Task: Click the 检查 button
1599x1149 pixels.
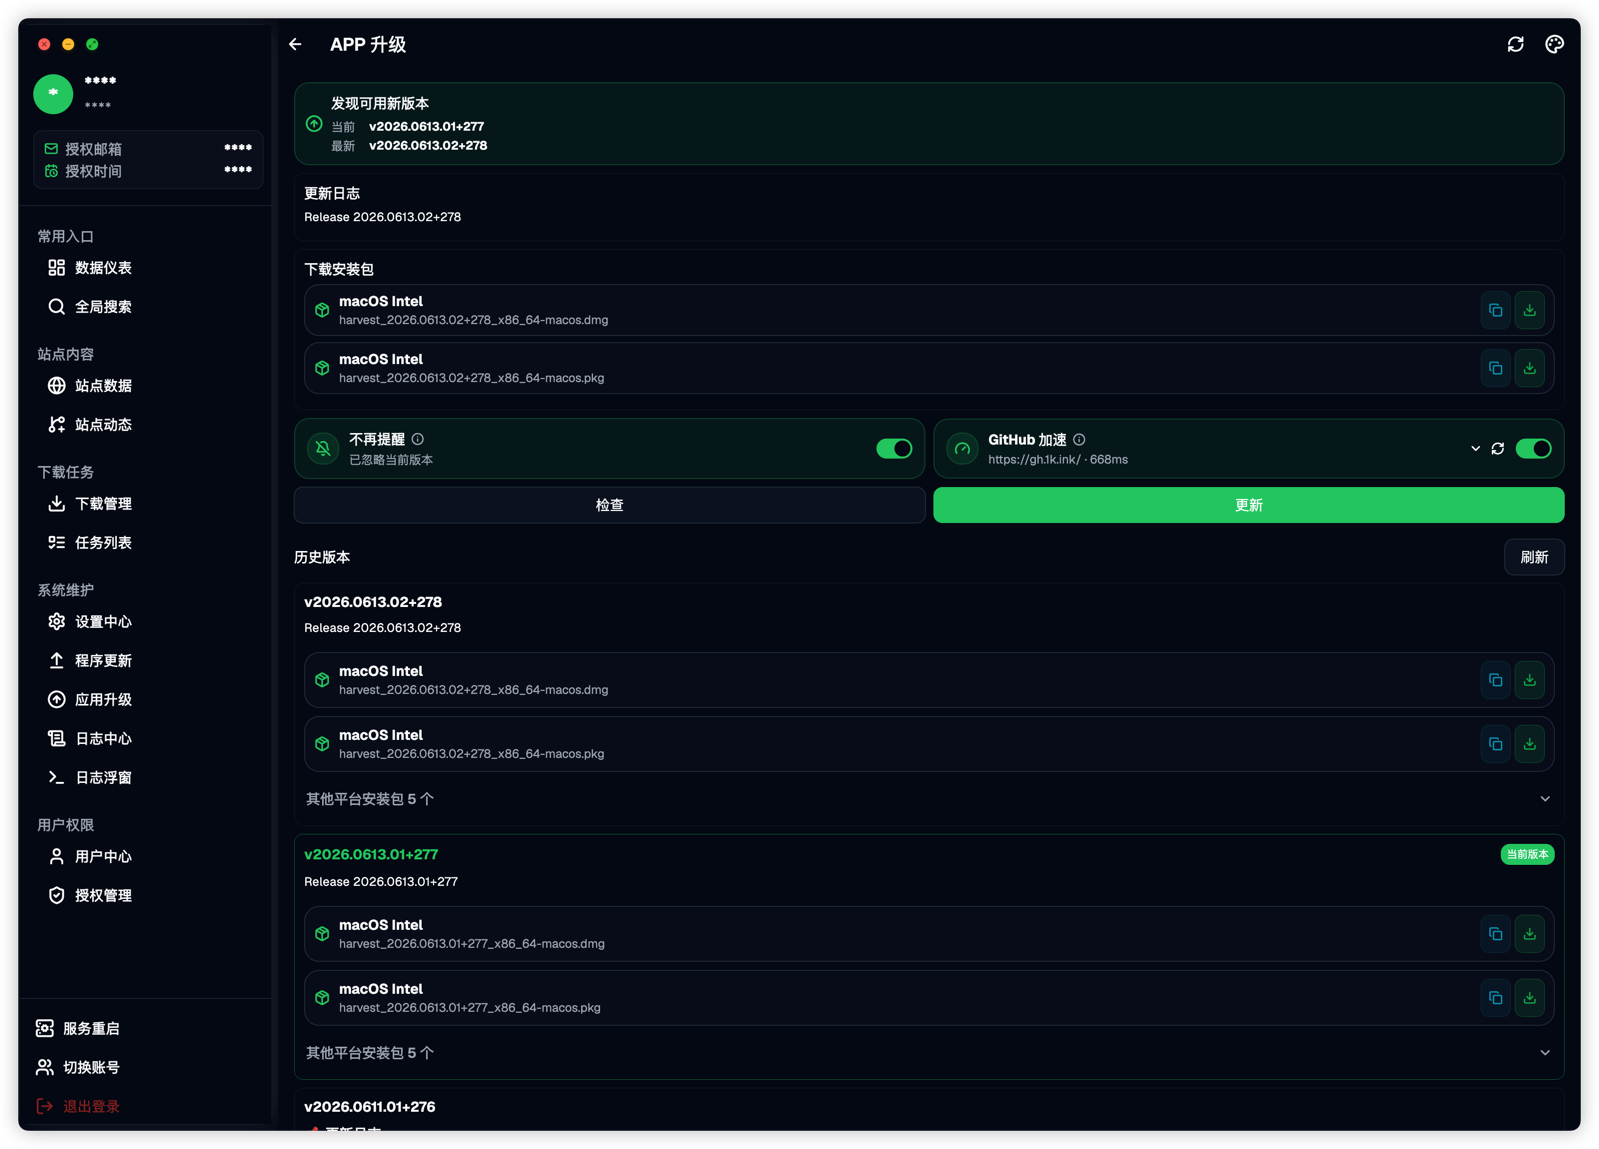Action: pos(609,505)
